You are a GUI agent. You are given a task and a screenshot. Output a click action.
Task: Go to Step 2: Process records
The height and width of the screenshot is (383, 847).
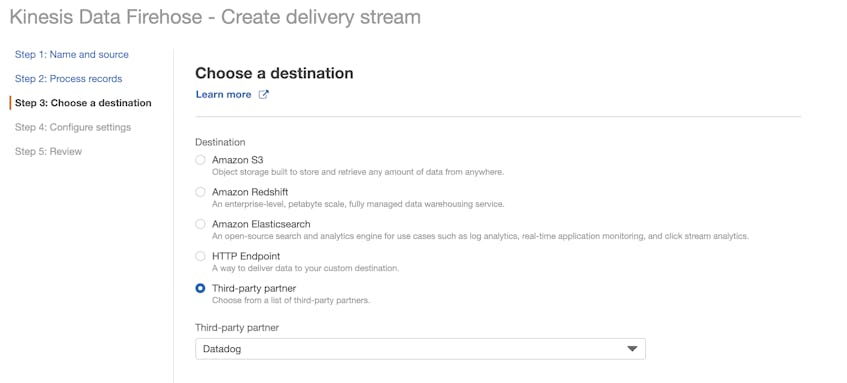click(x=69, y=79)
